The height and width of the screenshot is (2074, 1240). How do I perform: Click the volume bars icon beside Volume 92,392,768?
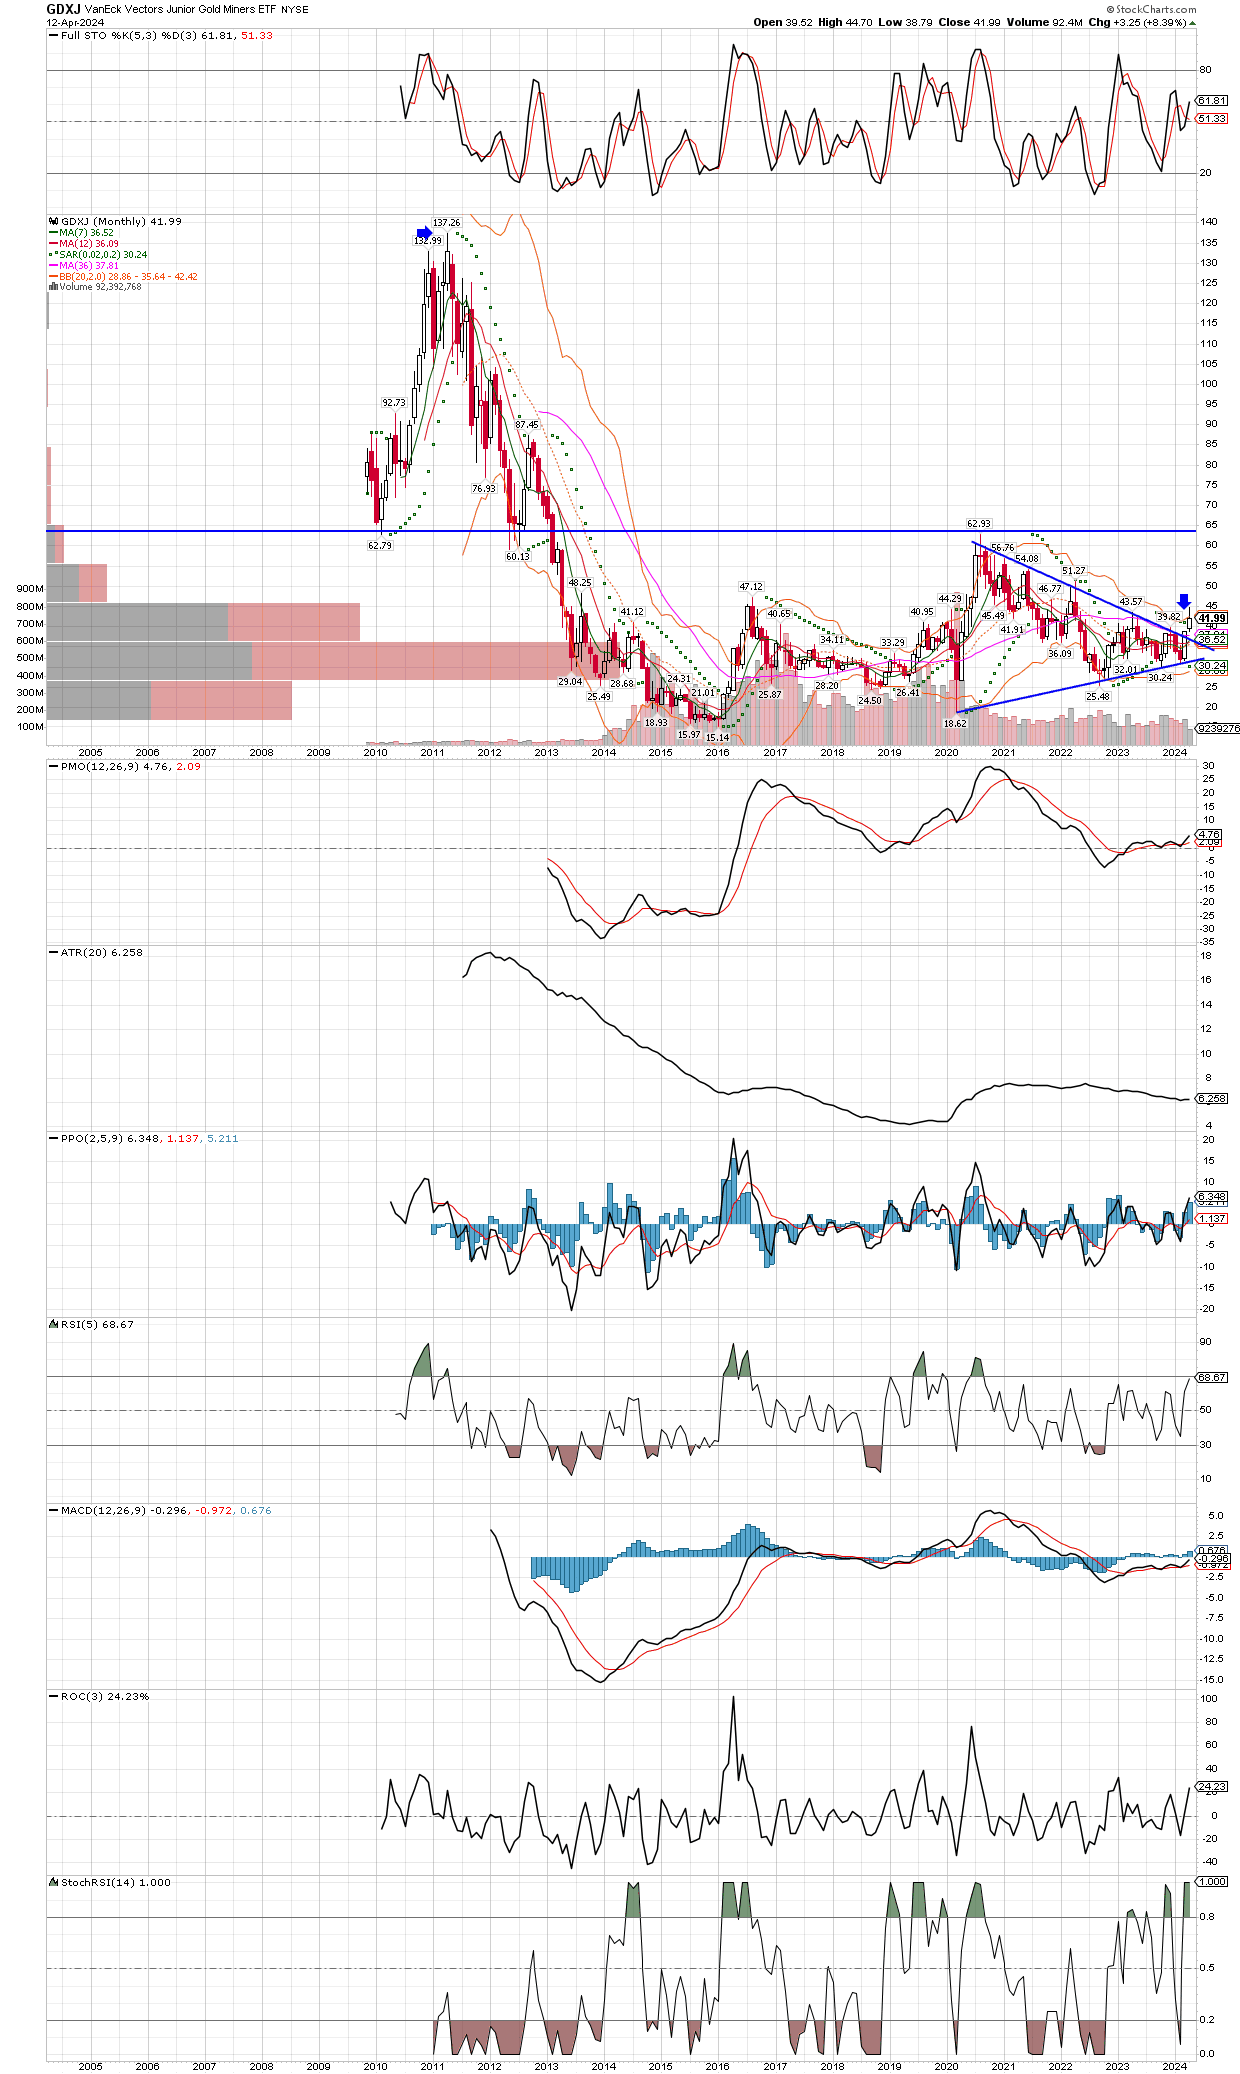(53, 287)
